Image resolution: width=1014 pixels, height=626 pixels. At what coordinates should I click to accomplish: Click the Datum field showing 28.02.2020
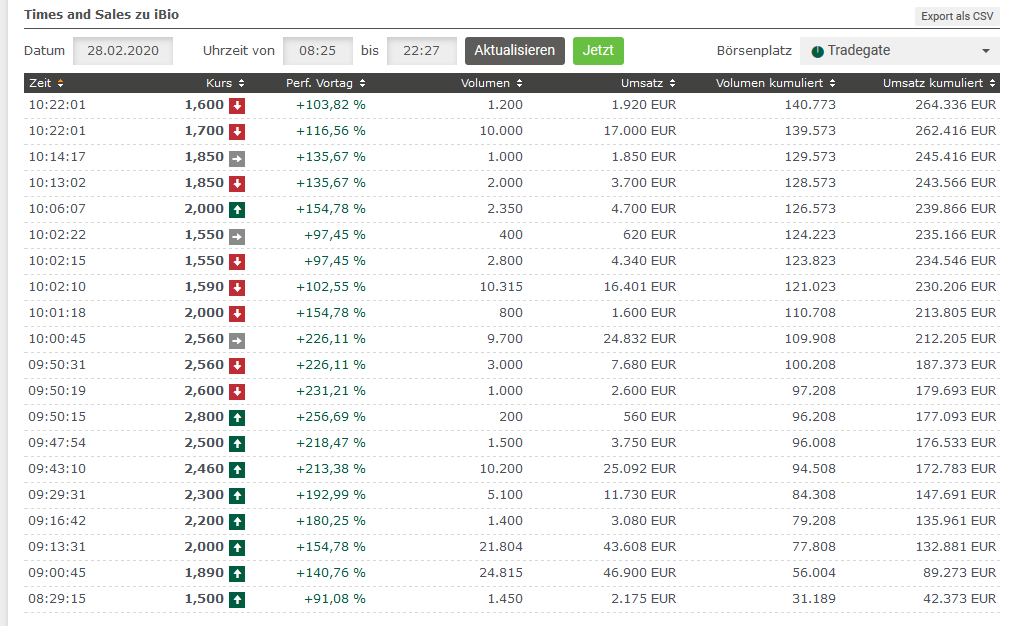[x=124, y=51]
